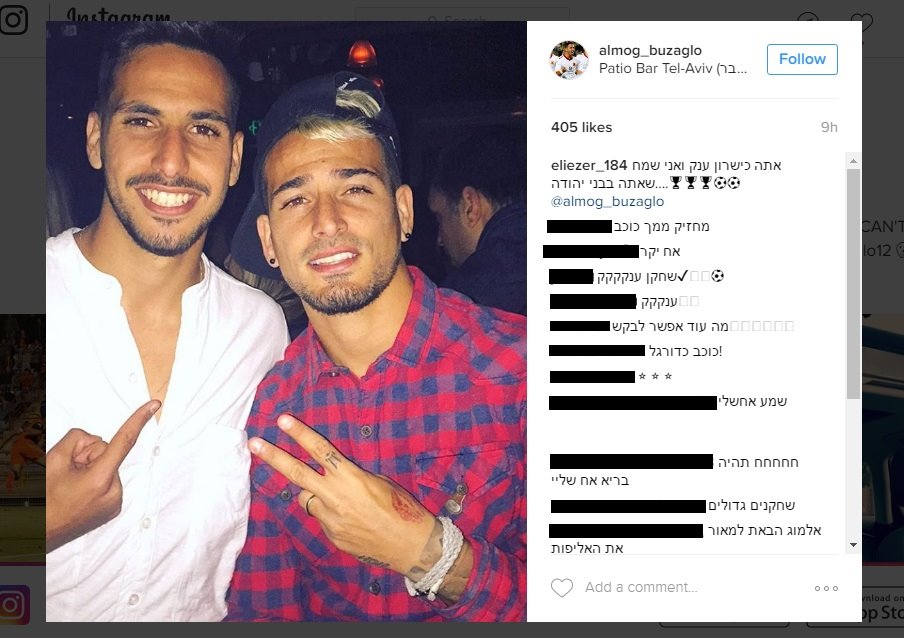Click the post photo of two men
904x638 pixels.
(x=287, y=322)
